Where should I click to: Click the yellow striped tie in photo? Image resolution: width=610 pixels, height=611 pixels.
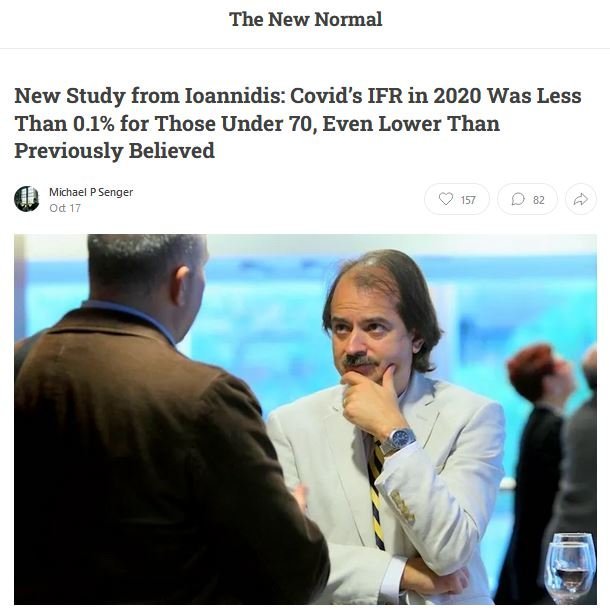point(377,495)
